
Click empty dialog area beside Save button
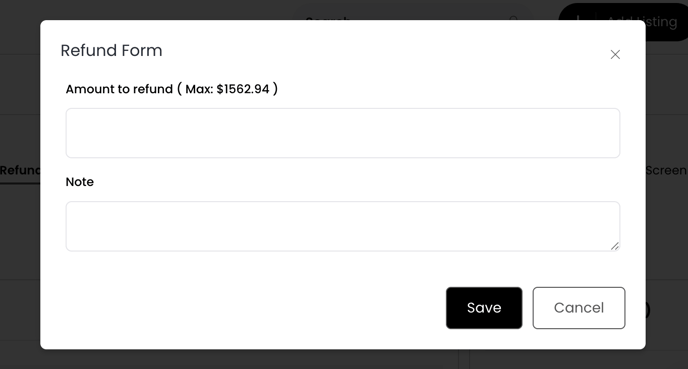[254, 308]
